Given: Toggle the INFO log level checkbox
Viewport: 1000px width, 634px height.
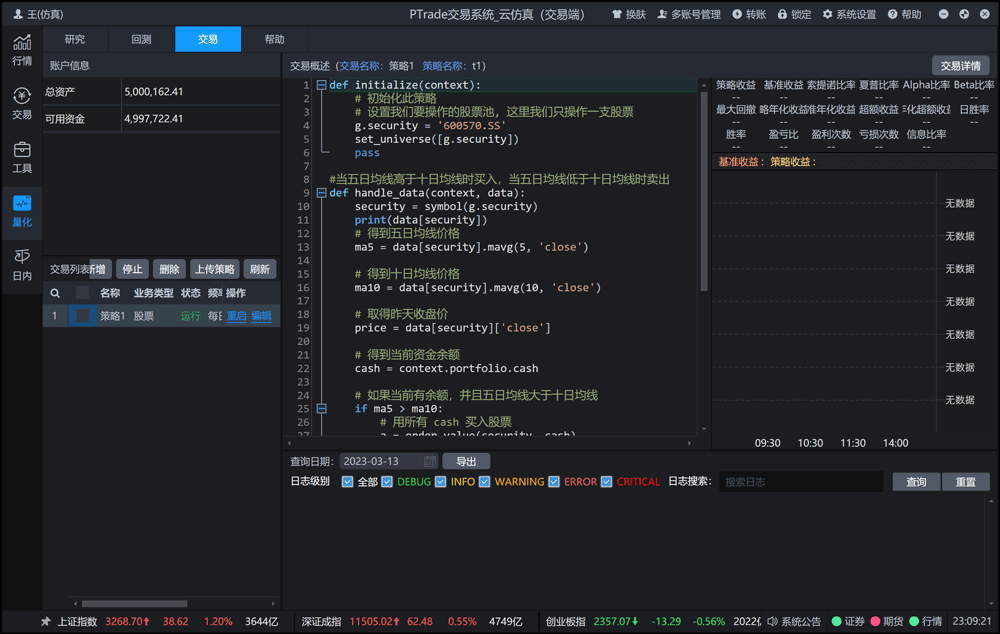Looking at the screenshot, I should 441,482.
